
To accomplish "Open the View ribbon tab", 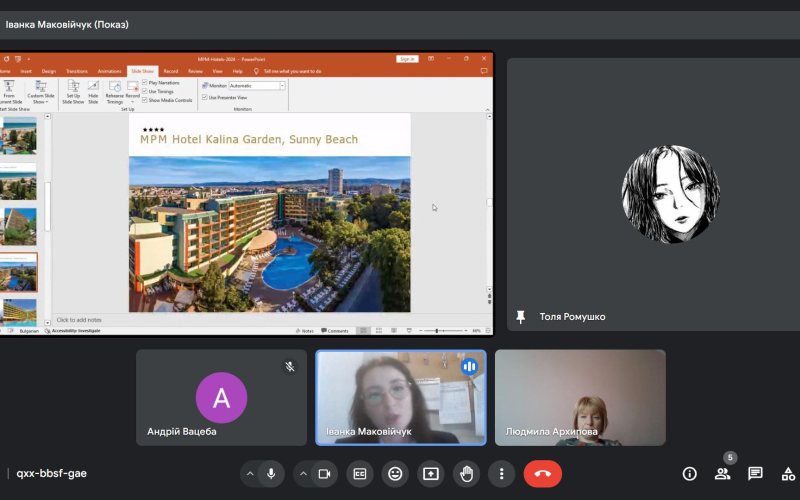I will click(217, 71).
